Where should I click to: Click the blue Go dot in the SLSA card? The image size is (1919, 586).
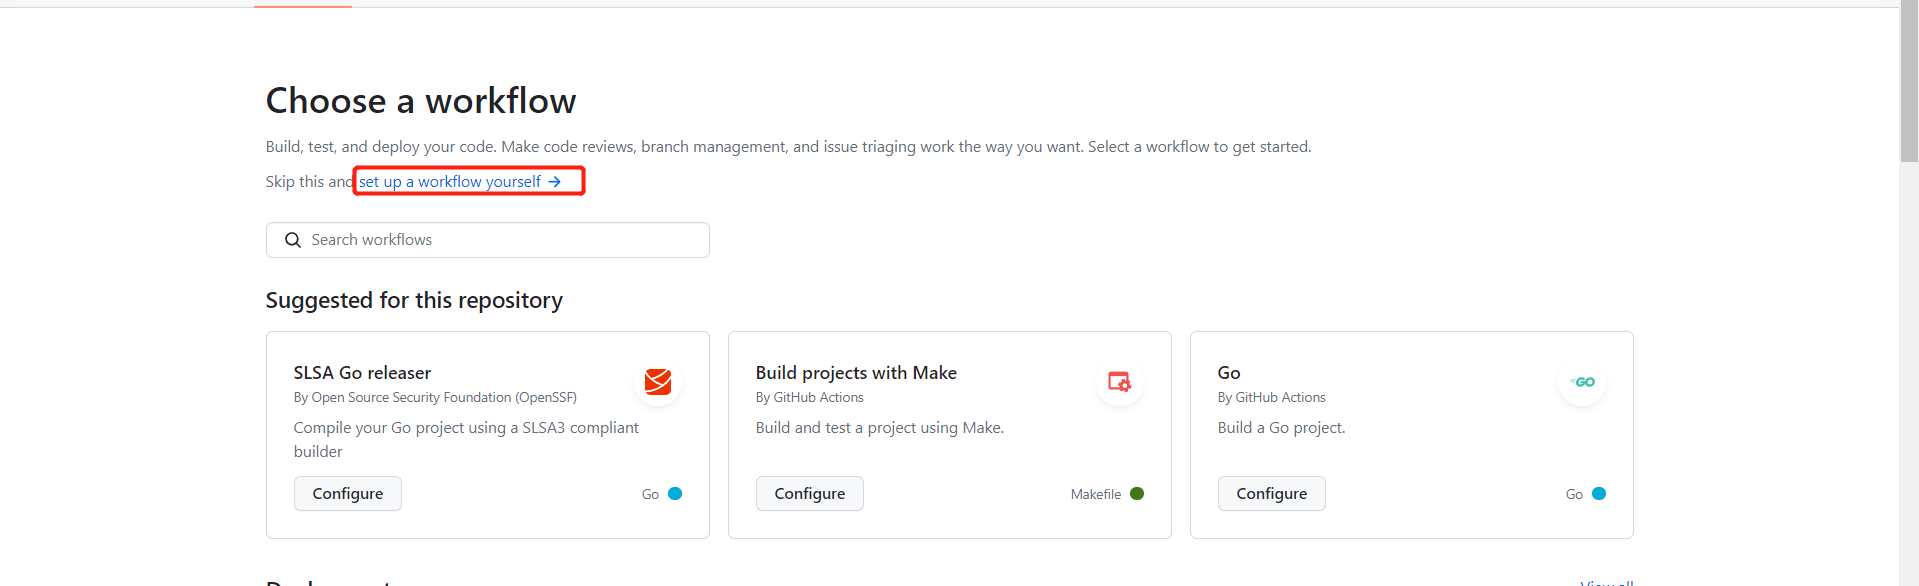[675, 494]
